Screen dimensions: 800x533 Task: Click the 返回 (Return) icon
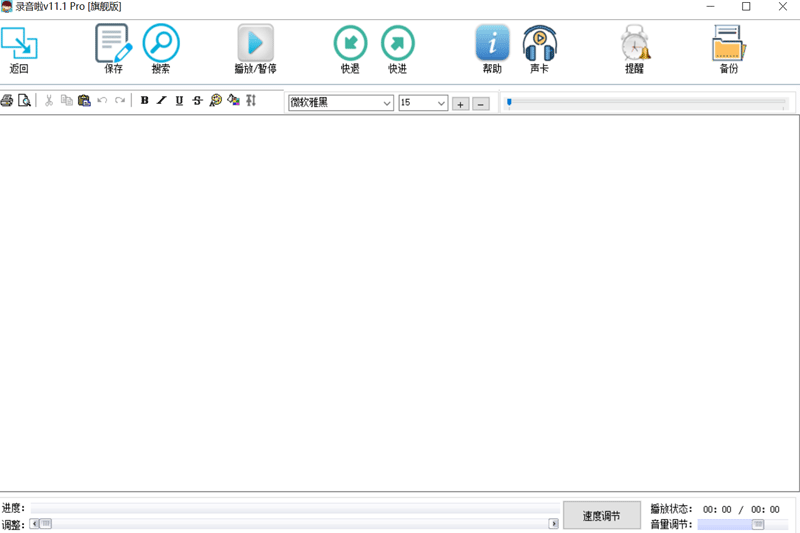pyautogui.click(x=19, y=44)
